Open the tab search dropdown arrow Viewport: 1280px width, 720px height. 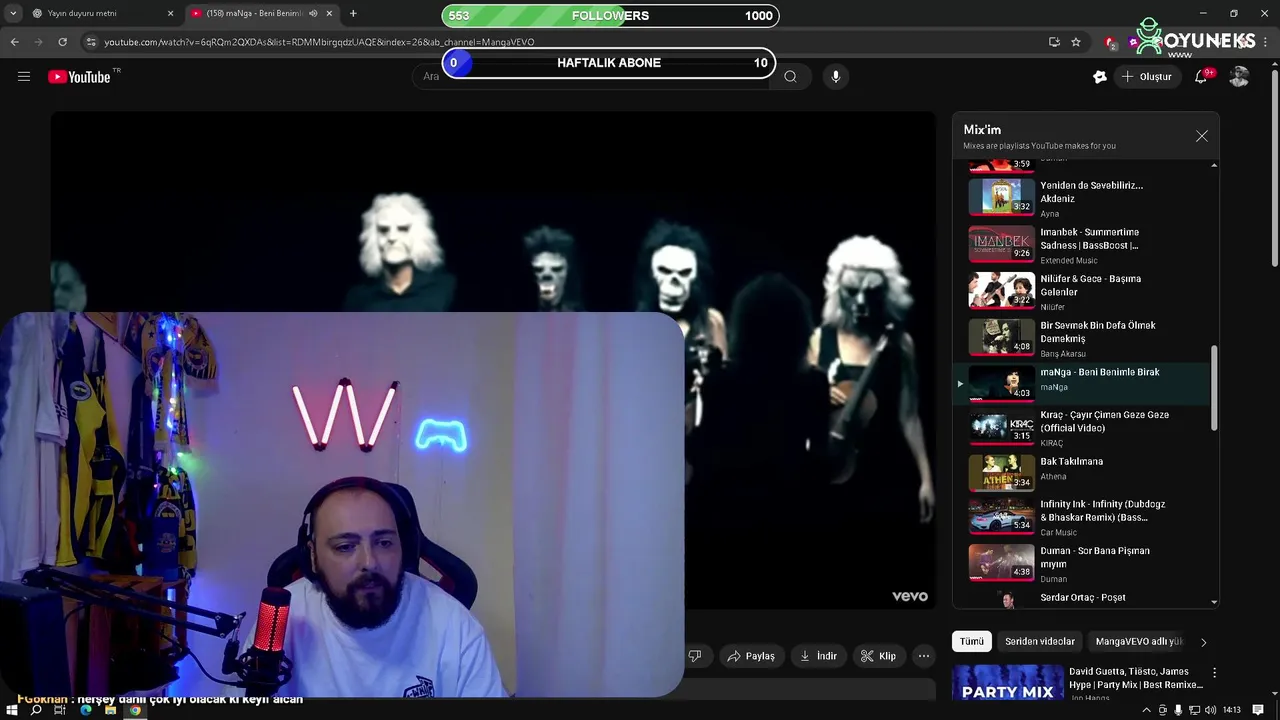12,14
